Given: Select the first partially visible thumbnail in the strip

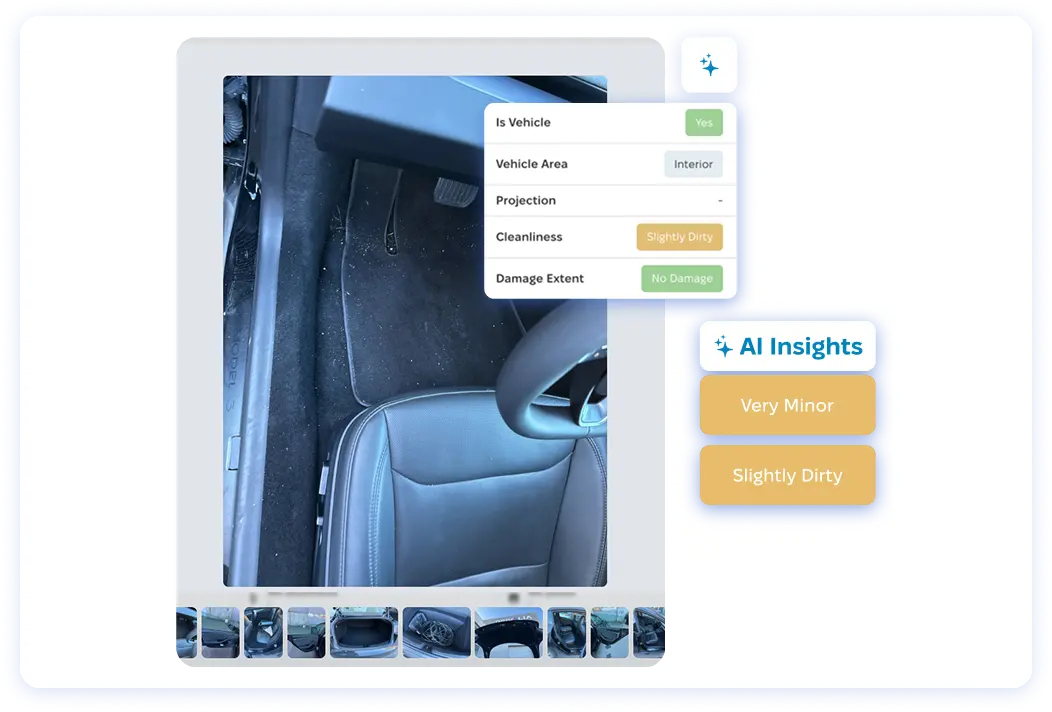Looking at the screenshot, I should pyautogui.click(x=186, y=632).
